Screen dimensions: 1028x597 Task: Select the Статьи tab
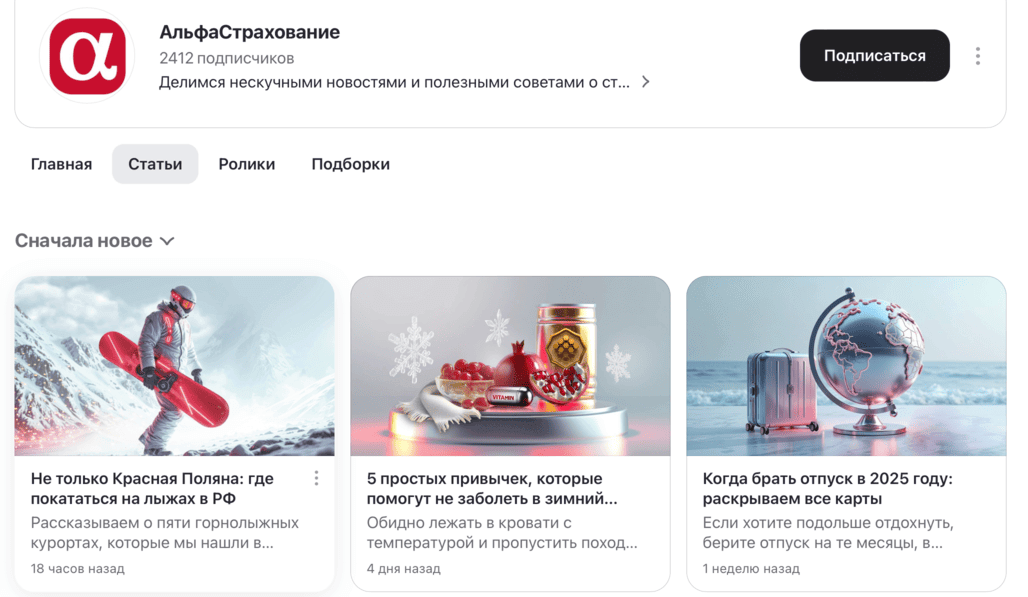click(155, 164)
